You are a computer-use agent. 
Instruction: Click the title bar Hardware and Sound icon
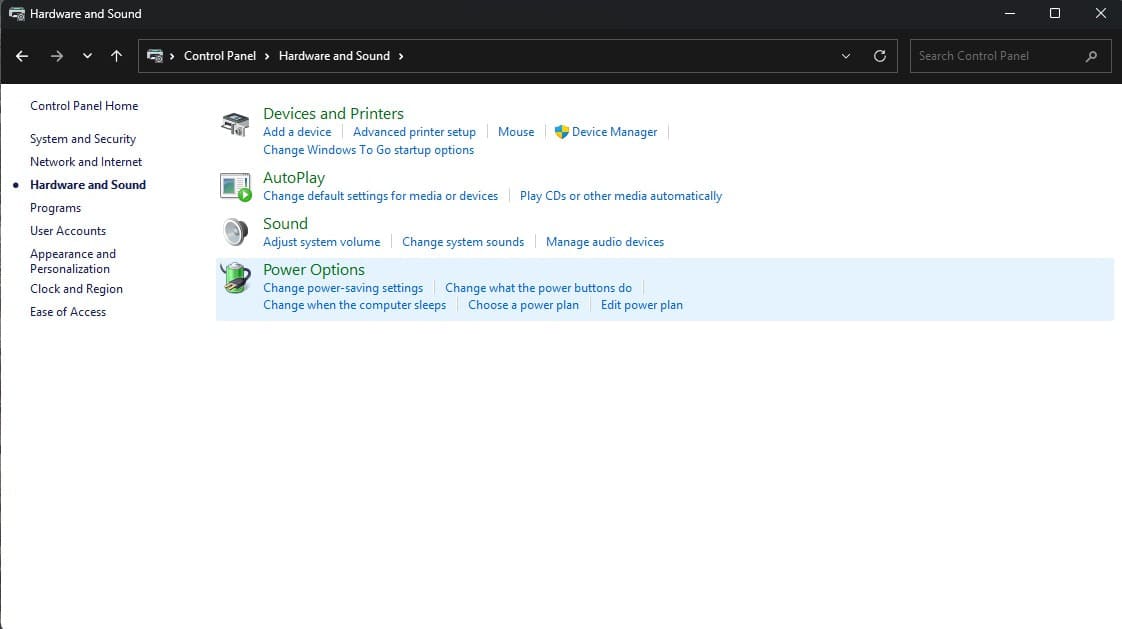(16, 14)
